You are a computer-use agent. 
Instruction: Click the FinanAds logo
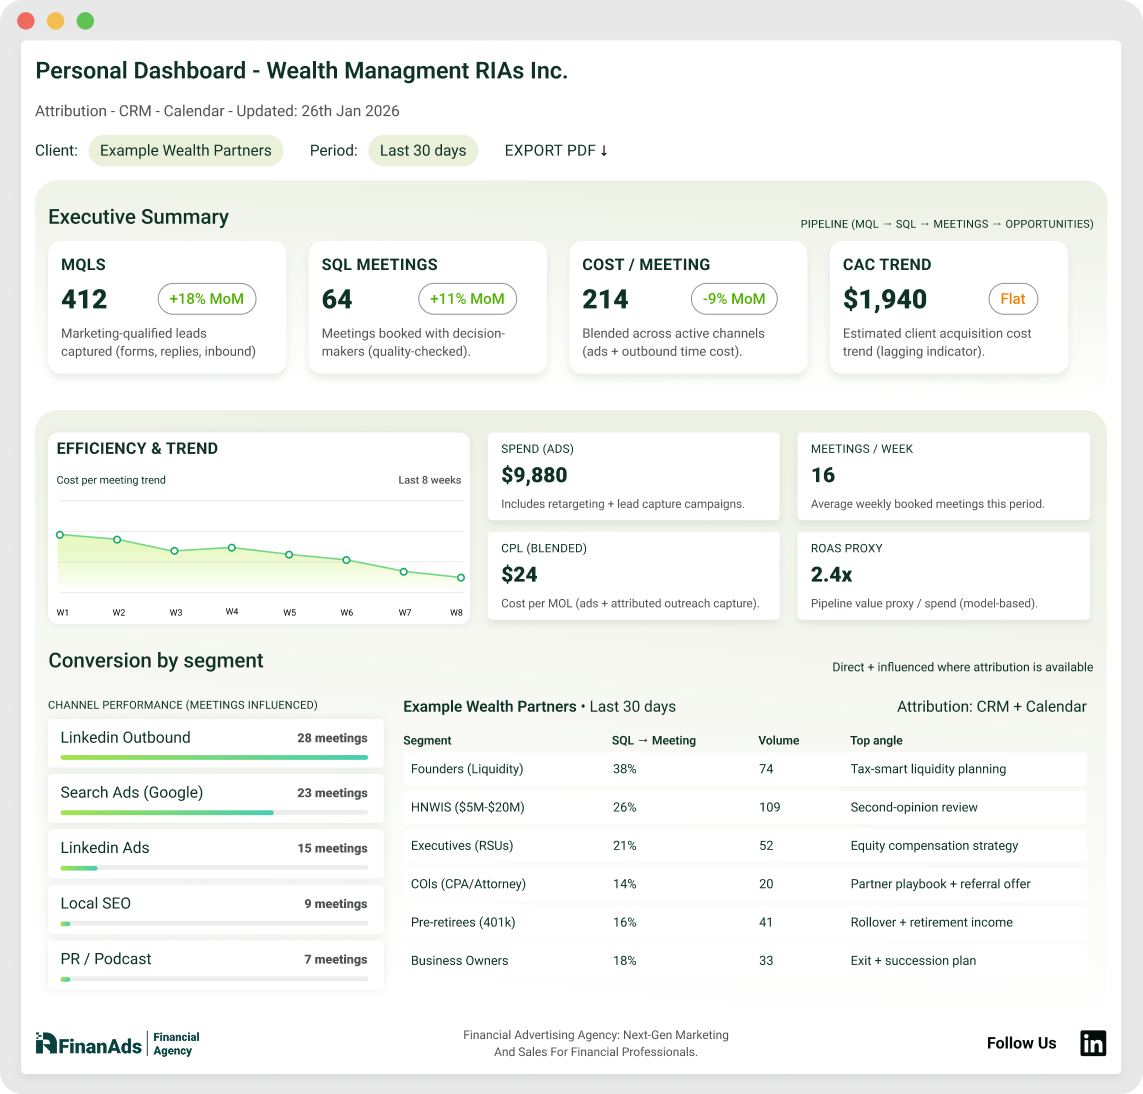pyautogui.click(x=89, y=1044)
